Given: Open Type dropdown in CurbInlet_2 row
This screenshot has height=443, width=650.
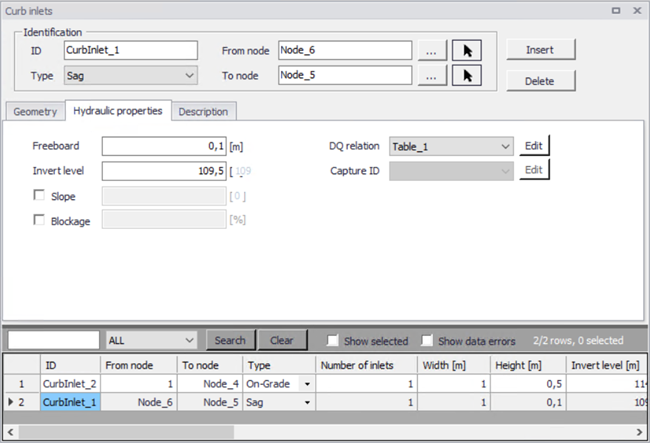Looking at the screenshot, I should tap(307, 384).
